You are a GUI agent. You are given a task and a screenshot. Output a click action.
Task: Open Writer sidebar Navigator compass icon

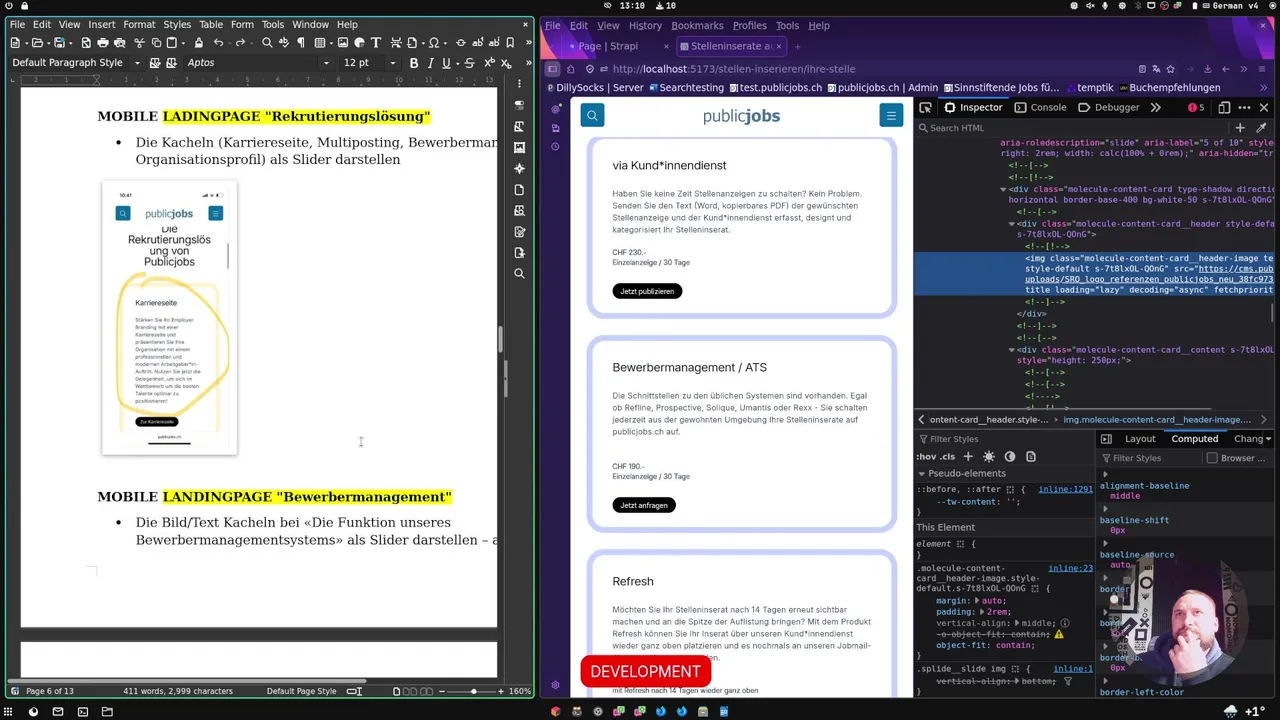tap(519, 169)
